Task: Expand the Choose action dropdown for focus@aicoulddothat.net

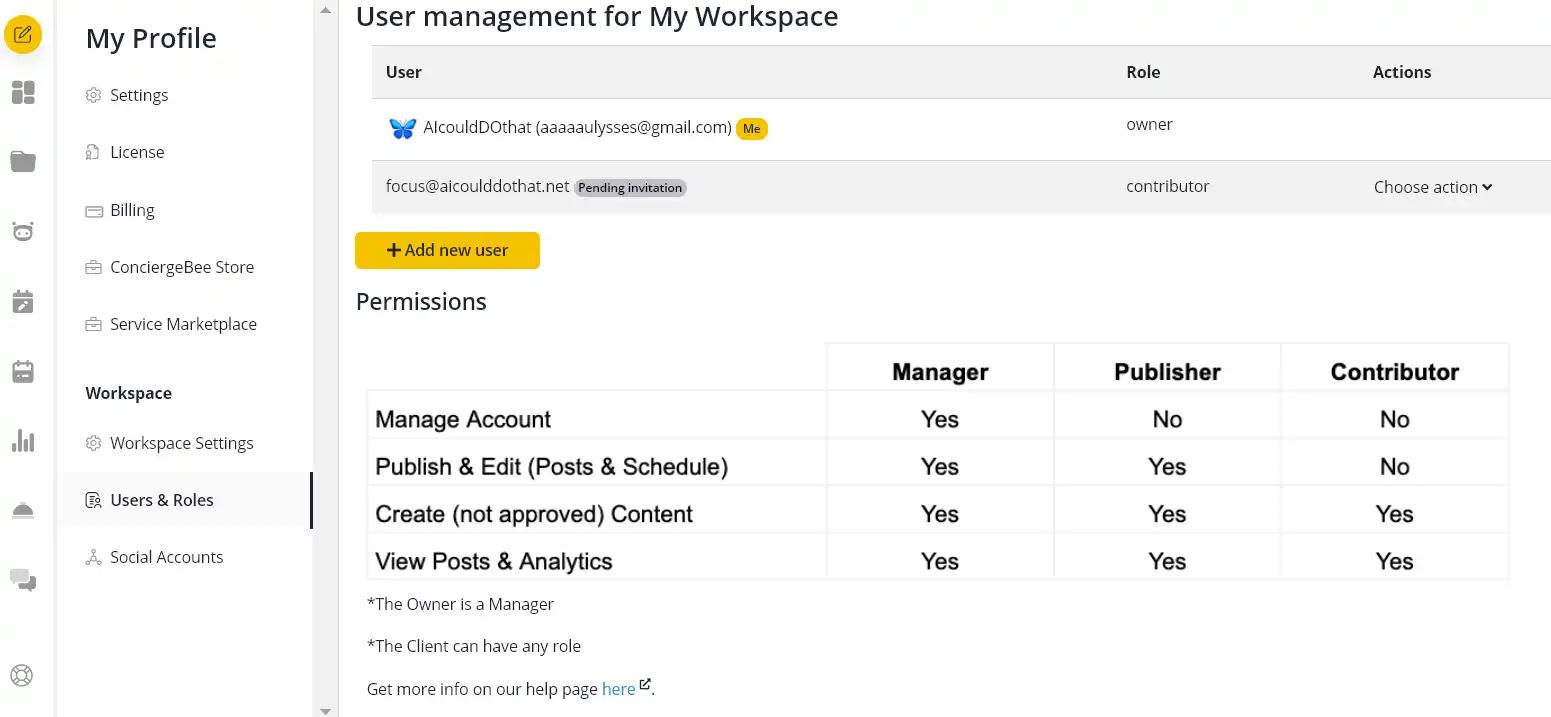Action: [1433, 187]
